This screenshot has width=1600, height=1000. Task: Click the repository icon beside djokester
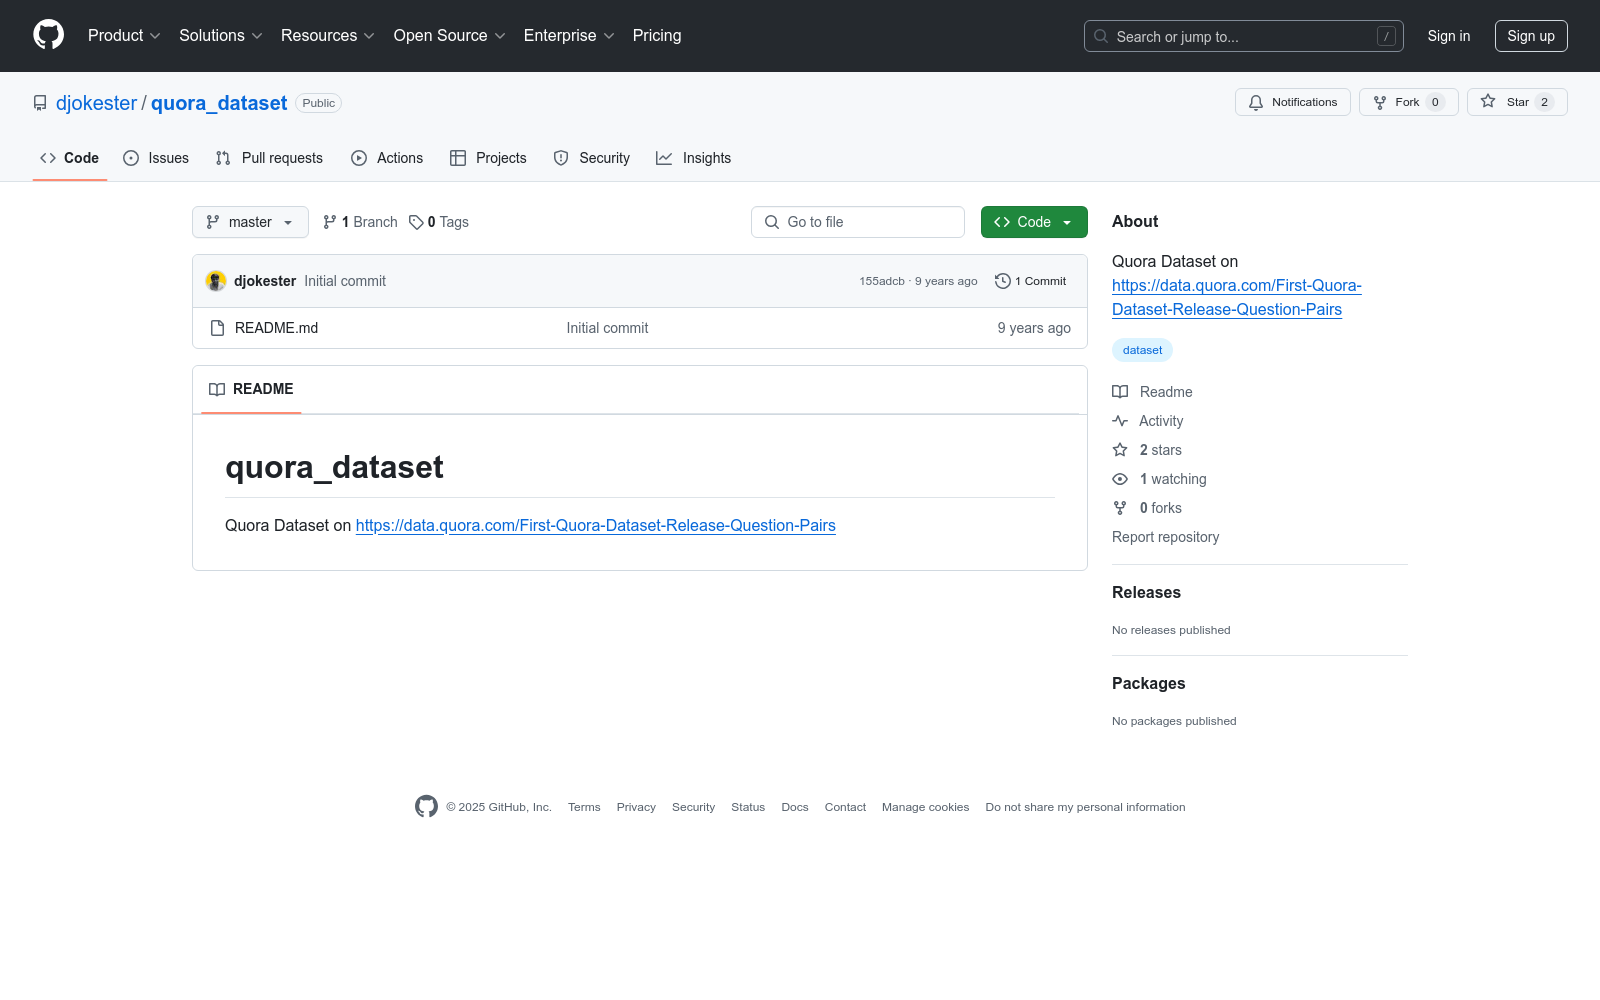click(40, 103)
